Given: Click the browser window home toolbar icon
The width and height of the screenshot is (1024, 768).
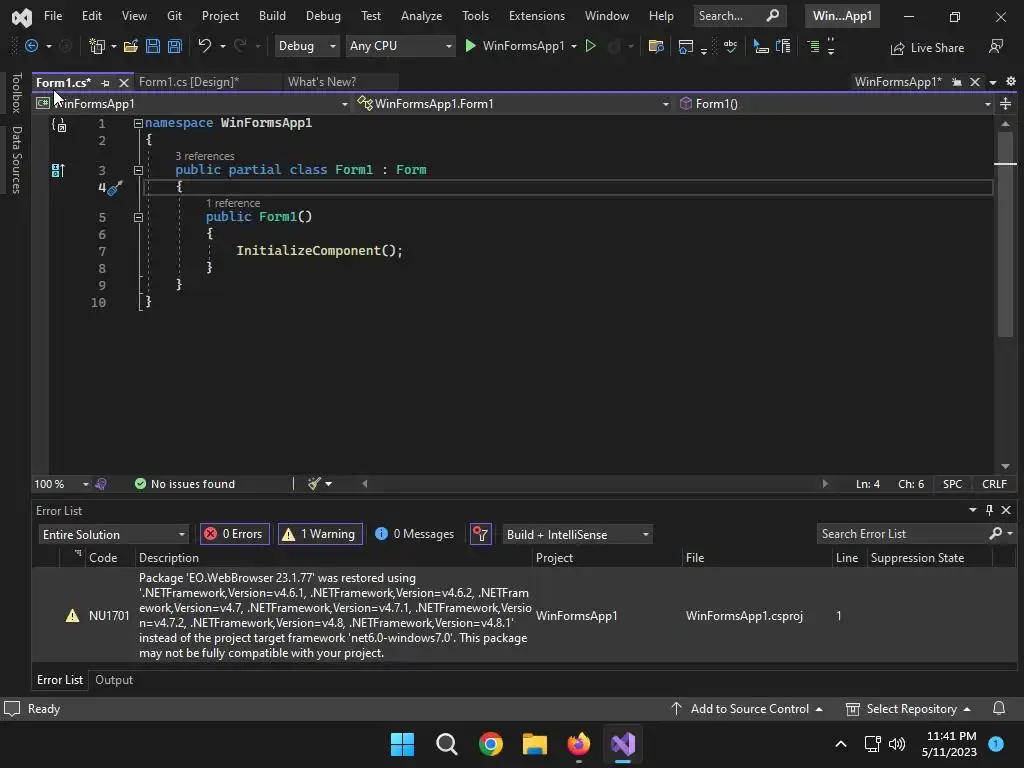Looking at the screenshot, I should click(686, 46).
